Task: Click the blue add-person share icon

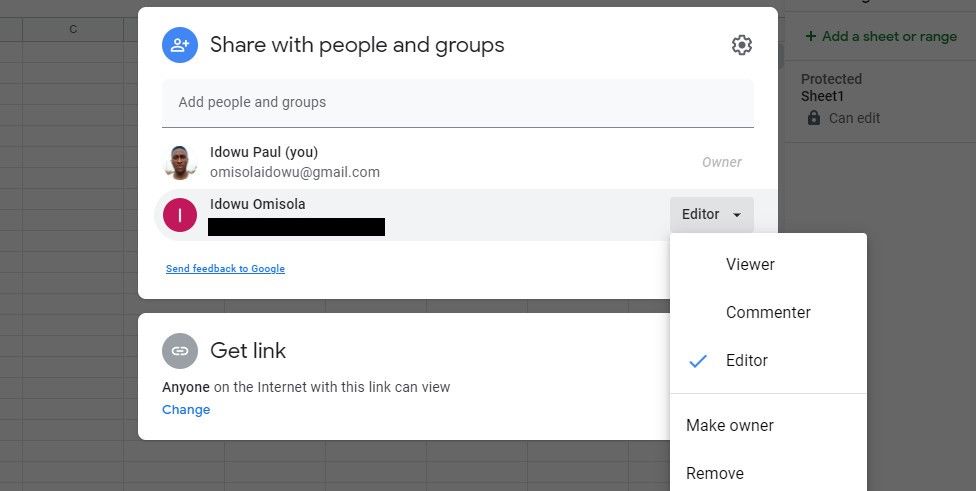Action: coord(180,45)
